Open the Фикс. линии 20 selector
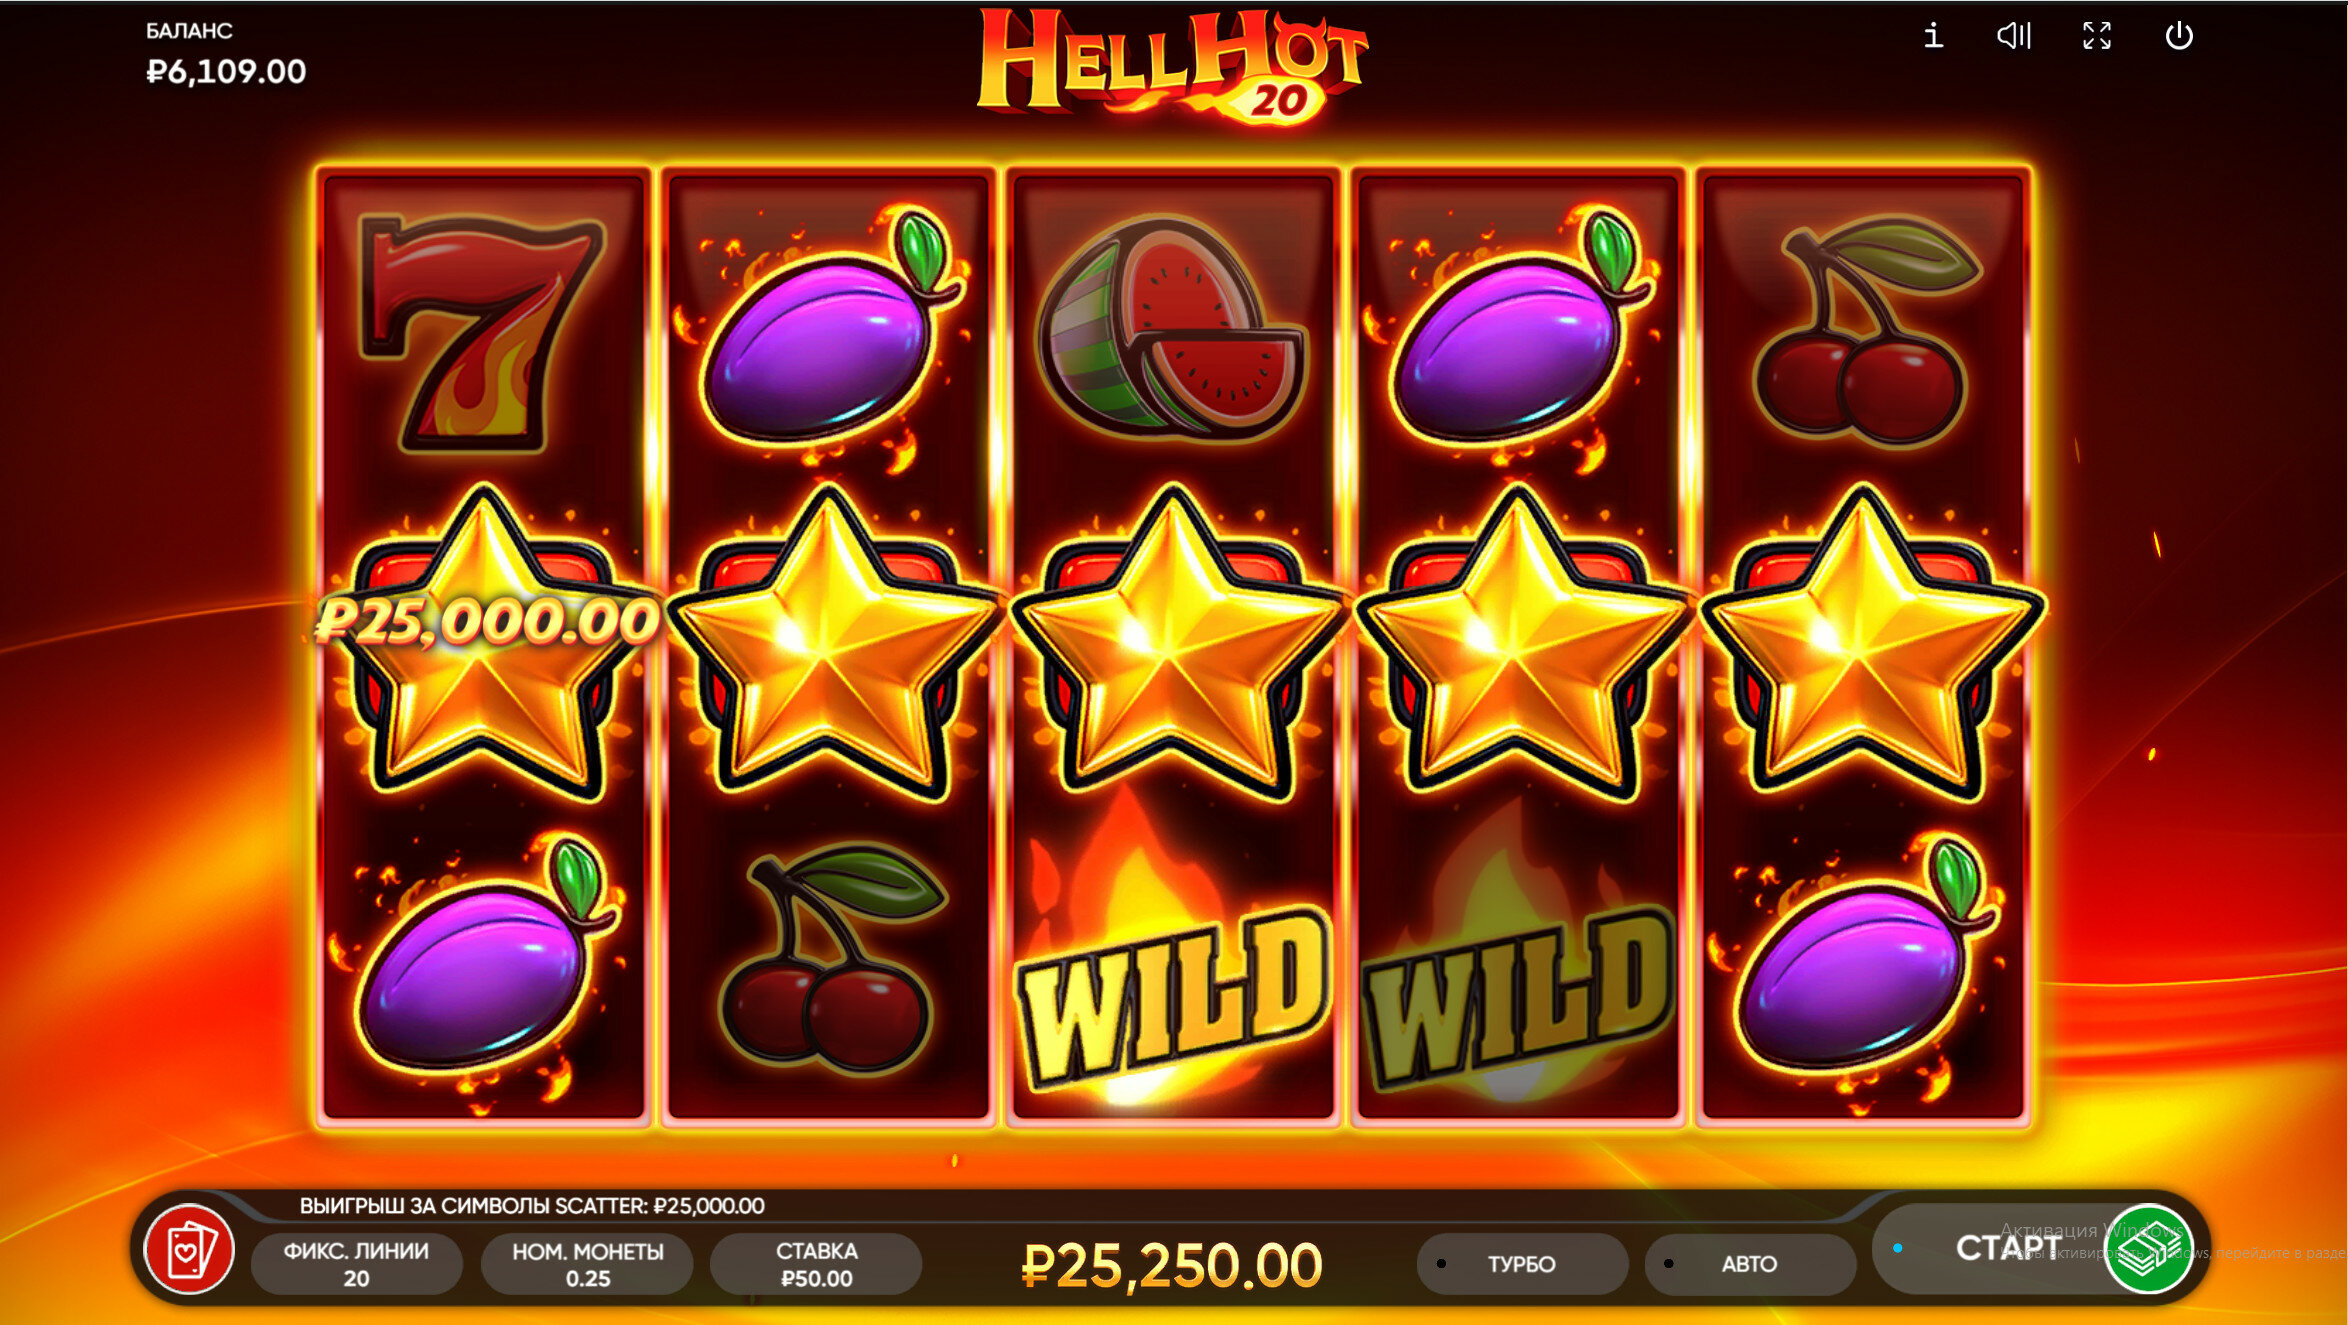Viewport: 2348px width, 1325px height. (356, 1264)
